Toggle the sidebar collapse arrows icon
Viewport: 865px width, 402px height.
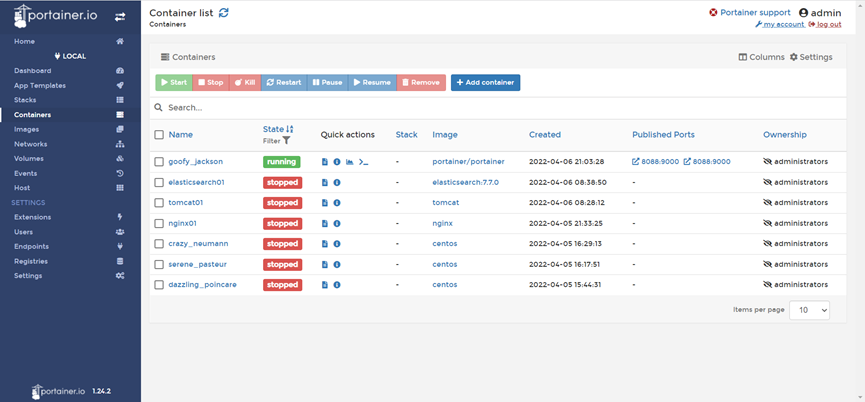pyautogui.click(x=120, y=17)
